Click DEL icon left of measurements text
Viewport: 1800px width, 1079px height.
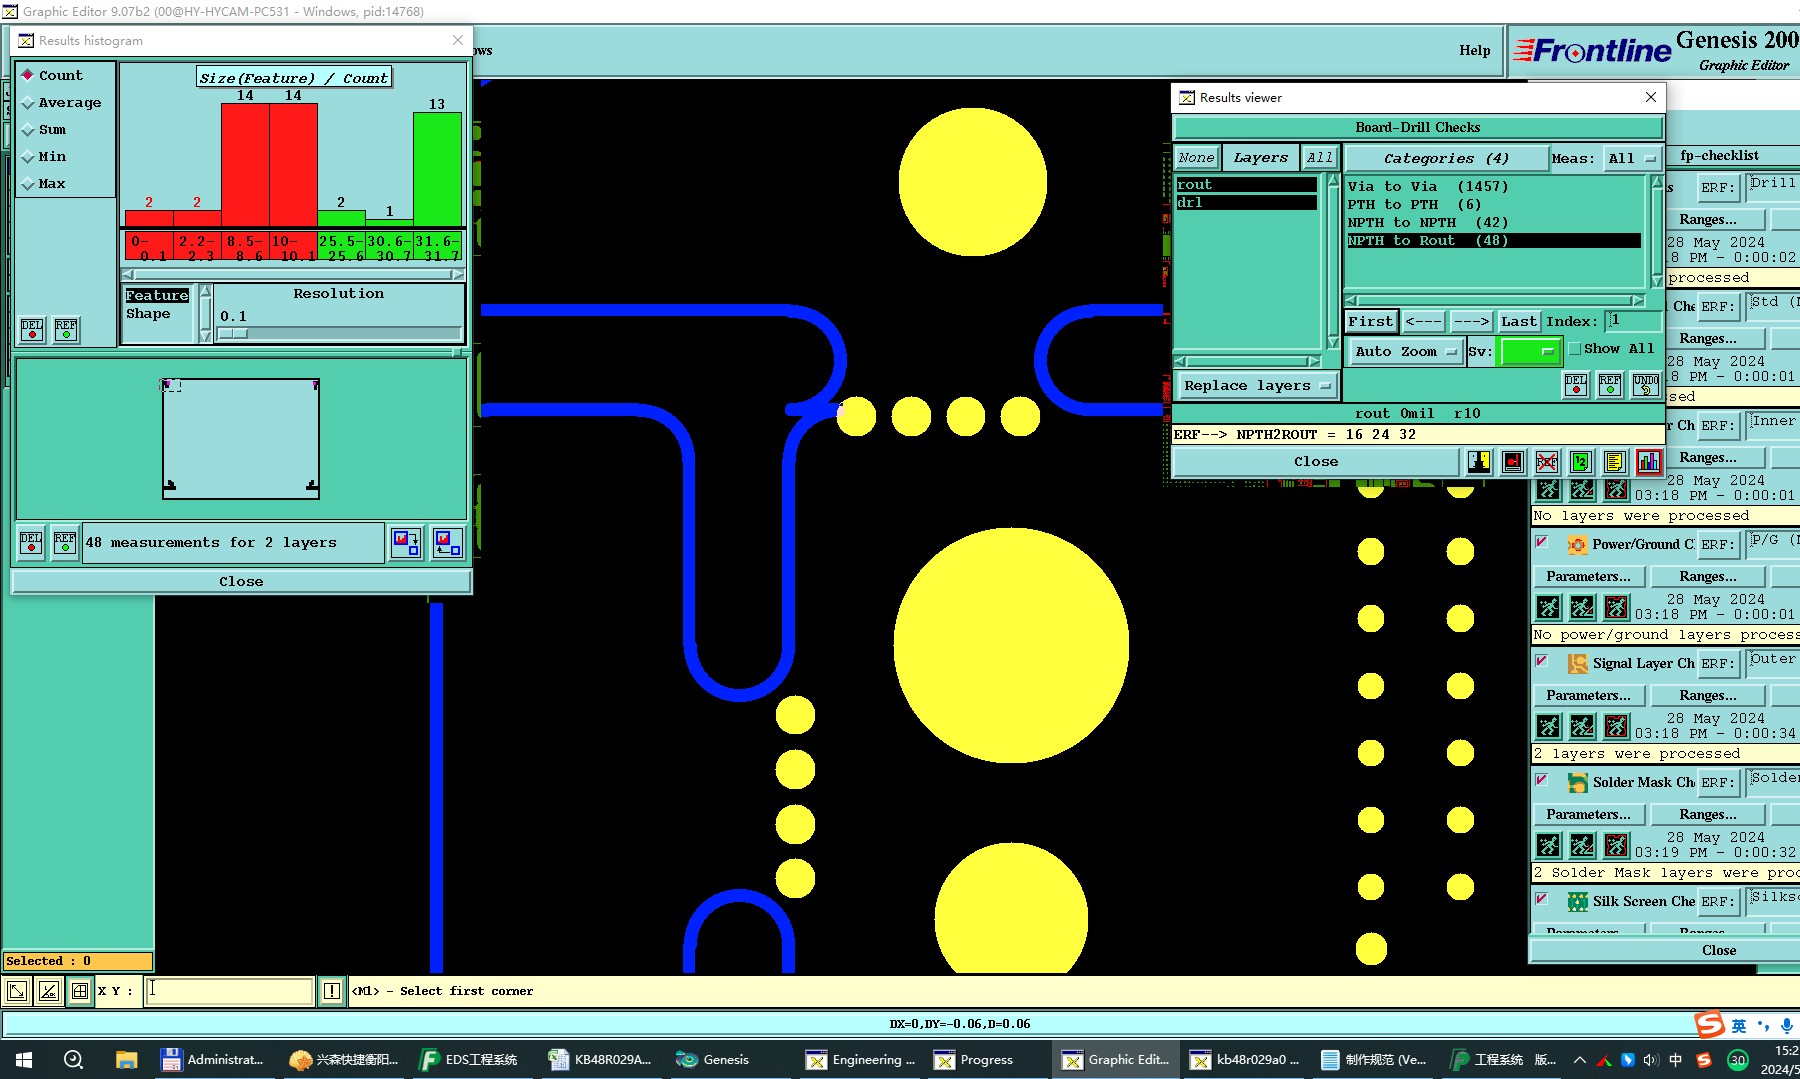pyautogui.click(x=31, y=543)
